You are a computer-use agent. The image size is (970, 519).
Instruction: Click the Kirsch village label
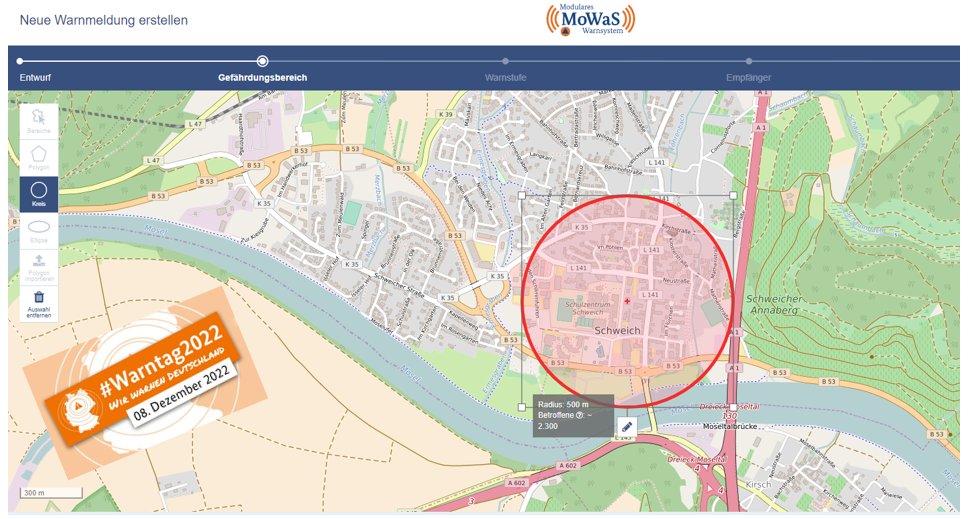point(758,484)
